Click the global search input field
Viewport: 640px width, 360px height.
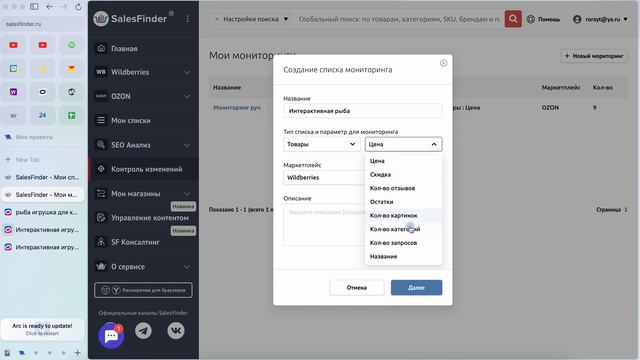click(x=399, y=19)
